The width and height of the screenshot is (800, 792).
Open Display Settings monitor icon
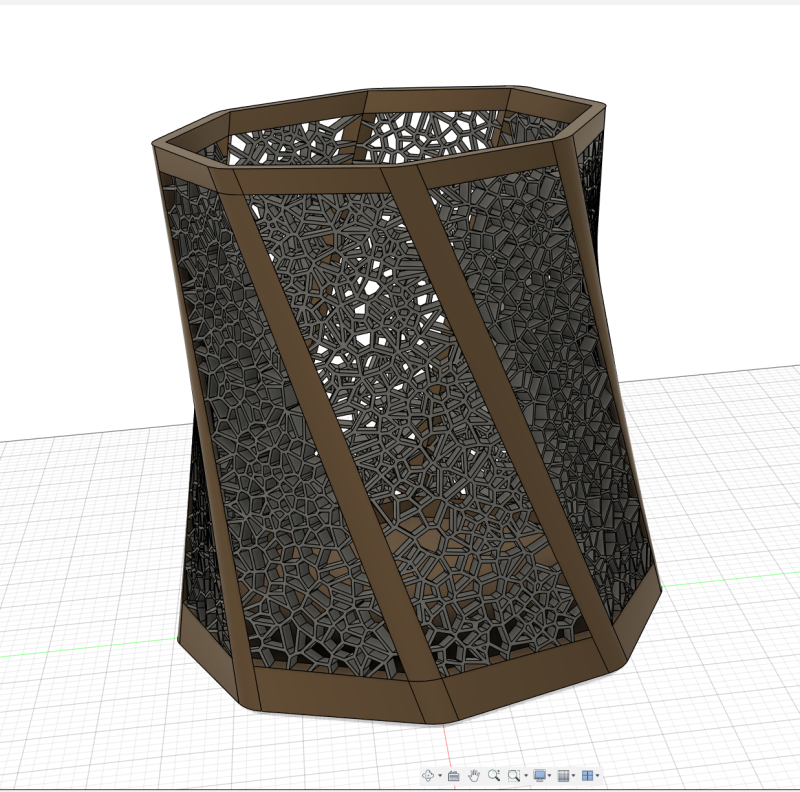point(539,776)
